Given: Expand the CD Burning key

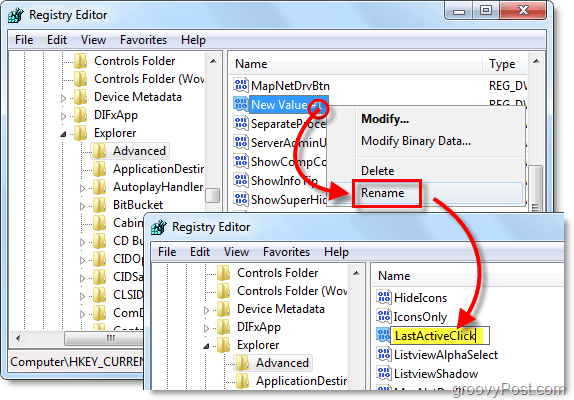Looking at the screenshot, I should coord(82,242).
